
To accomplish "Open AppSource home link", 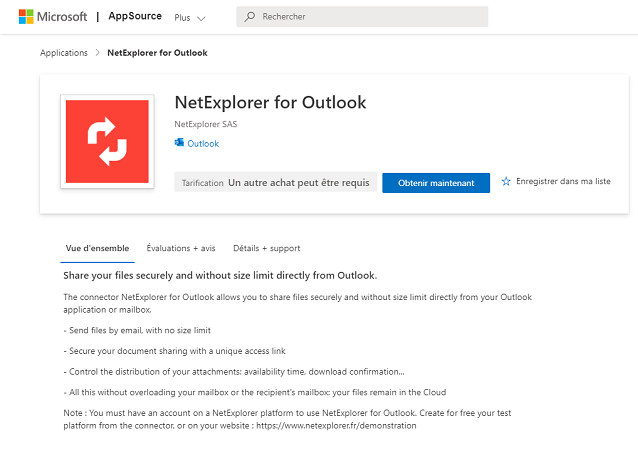I will point(135,16).
